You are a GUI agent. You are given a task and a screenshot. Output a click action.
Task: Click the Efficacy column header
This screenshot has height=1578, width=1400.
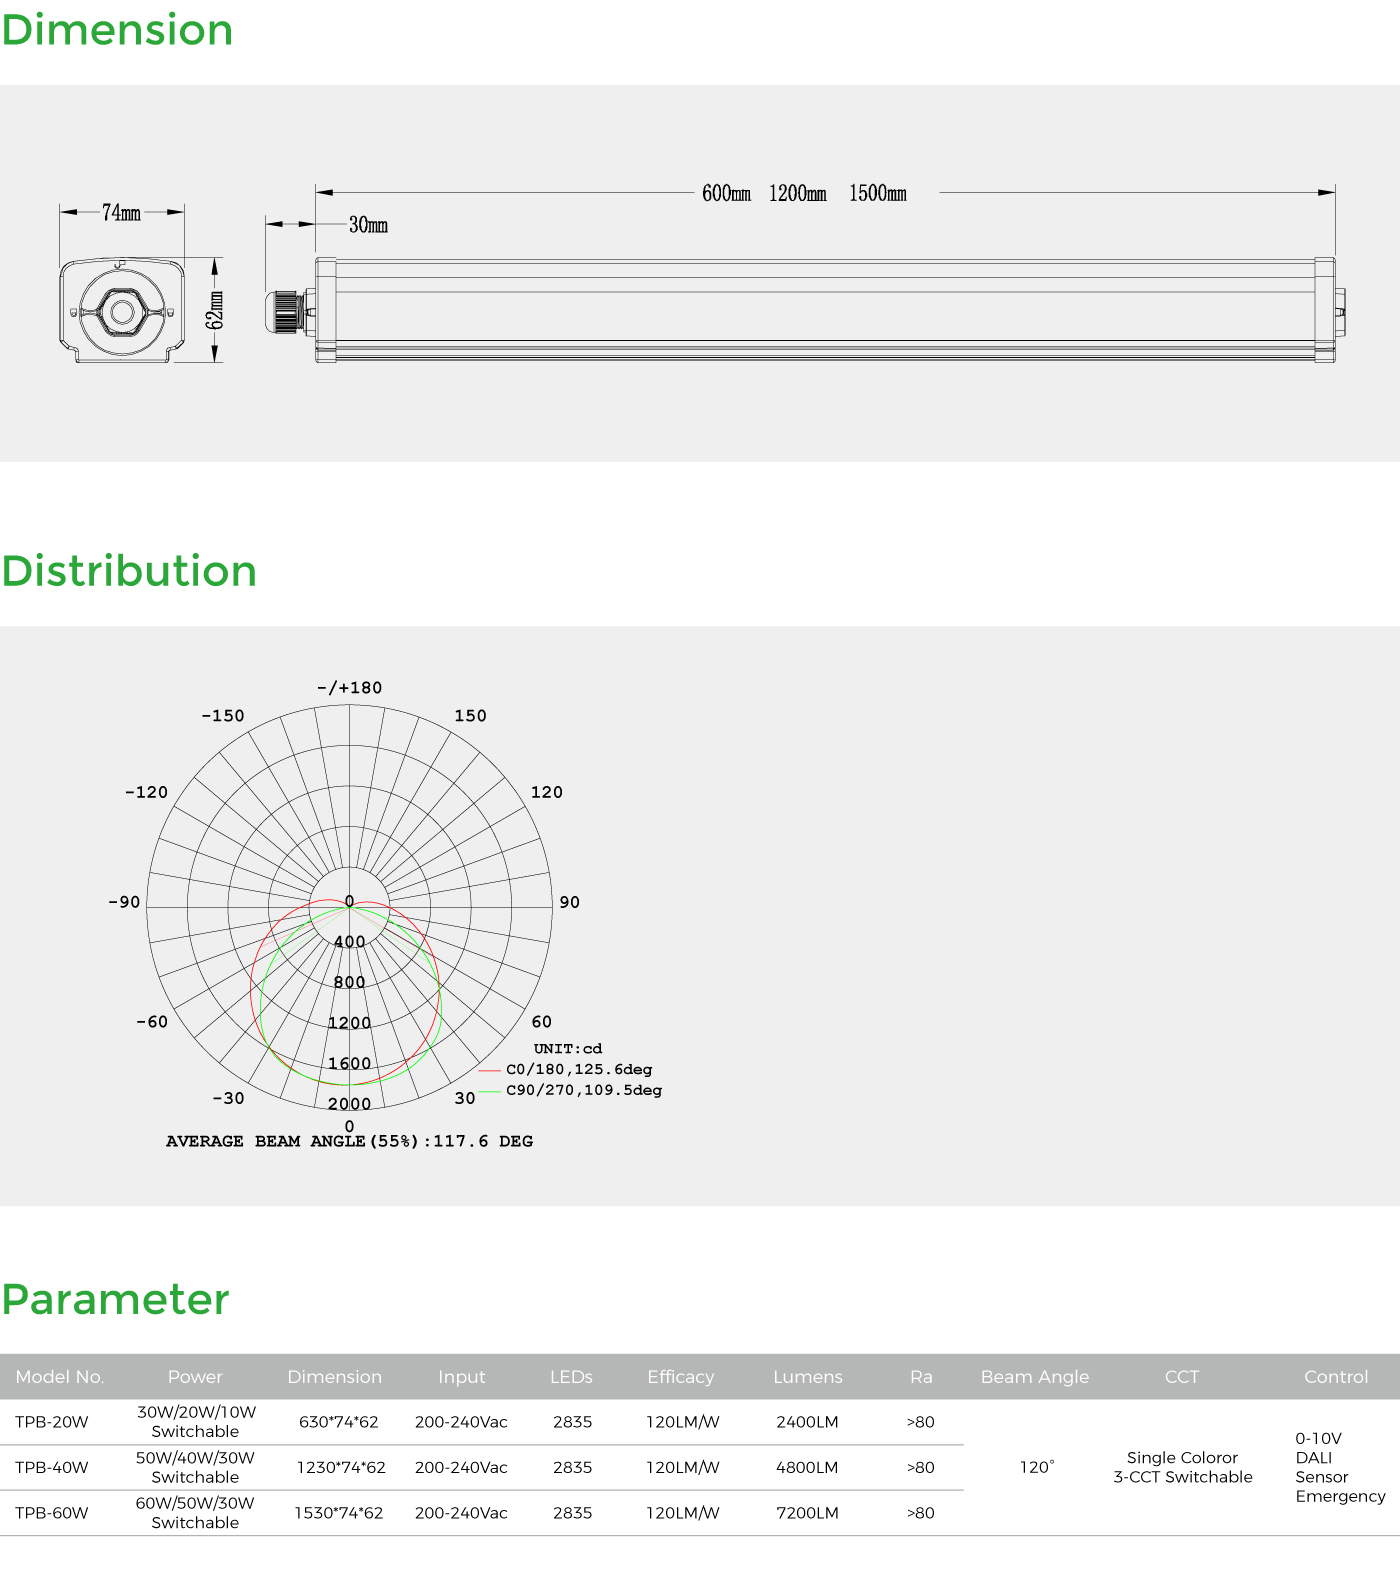[680, 1377]
